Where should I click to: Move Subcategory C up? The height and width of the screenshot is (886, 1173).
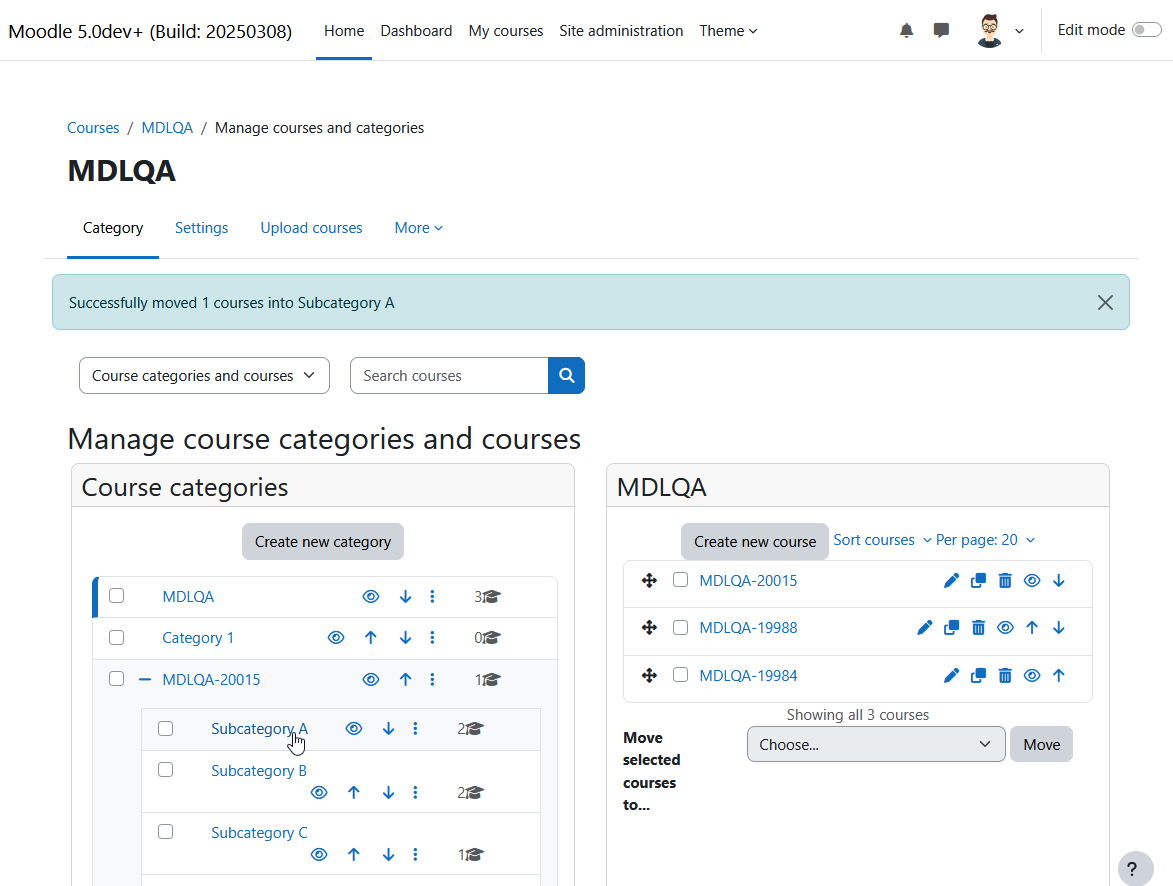[x=354, y=855]
